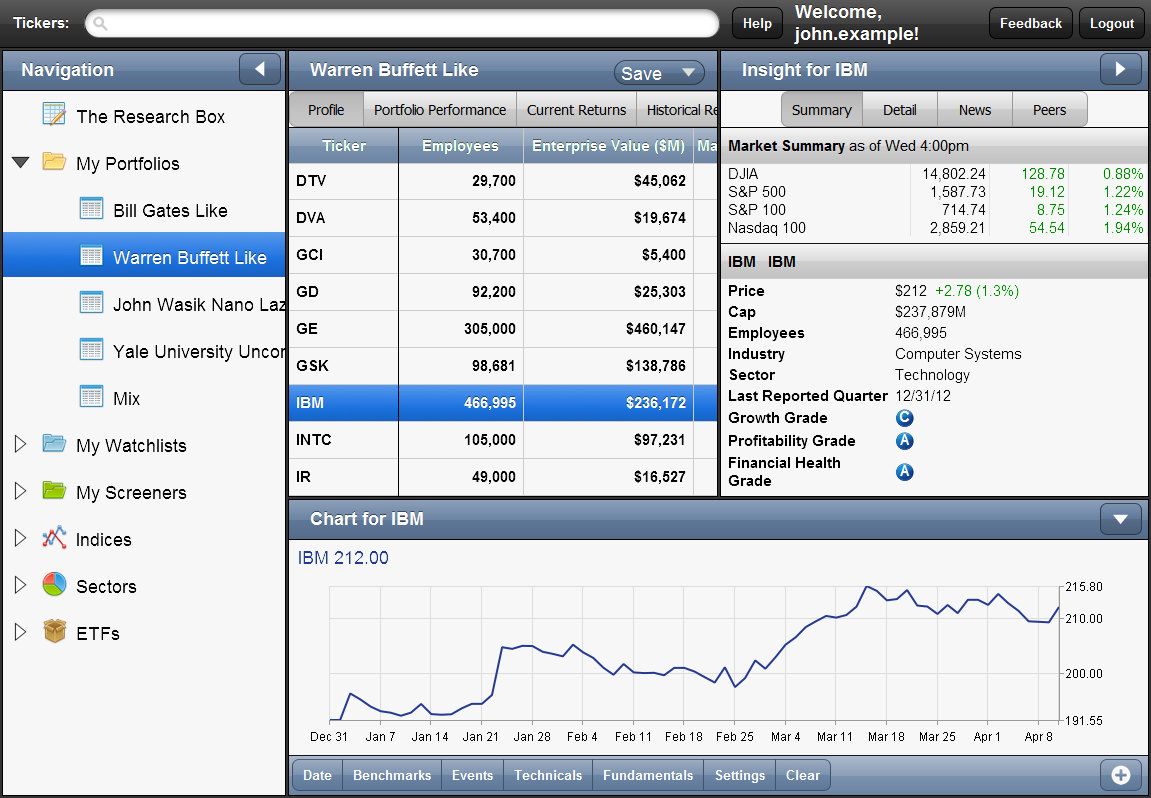Collapse the Navigation panel with left arrow
The image size is (1151, 798).
coord(260,70)
